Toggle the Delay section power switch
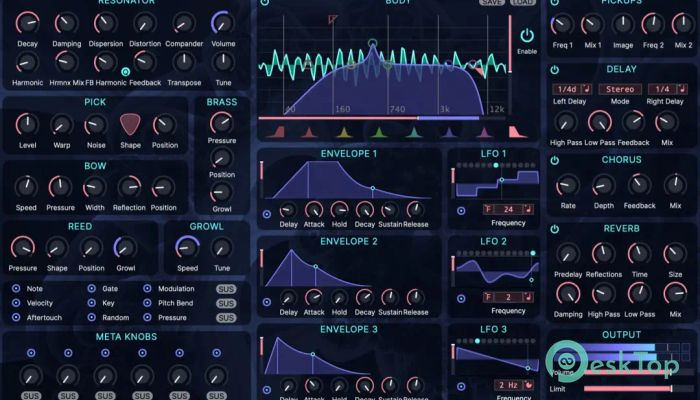The height and width of the screenshot is (400, 700). 555,70
